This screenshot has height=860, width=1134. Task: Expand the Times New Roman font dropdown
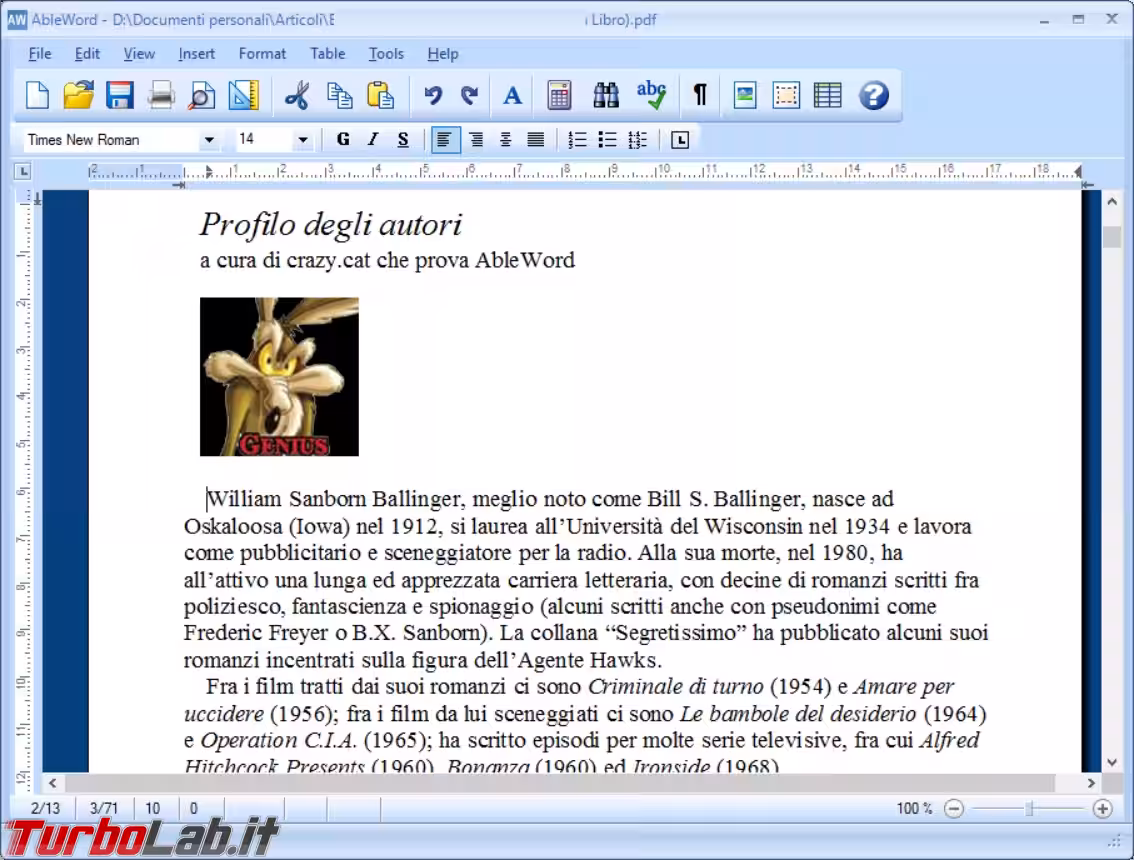(208, 140)
